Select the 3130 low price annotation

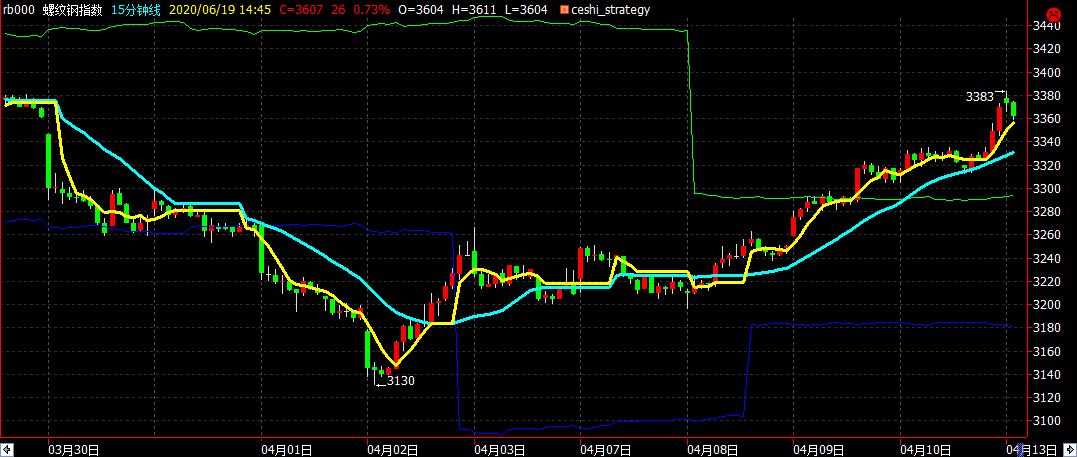[x=401, y=380]
